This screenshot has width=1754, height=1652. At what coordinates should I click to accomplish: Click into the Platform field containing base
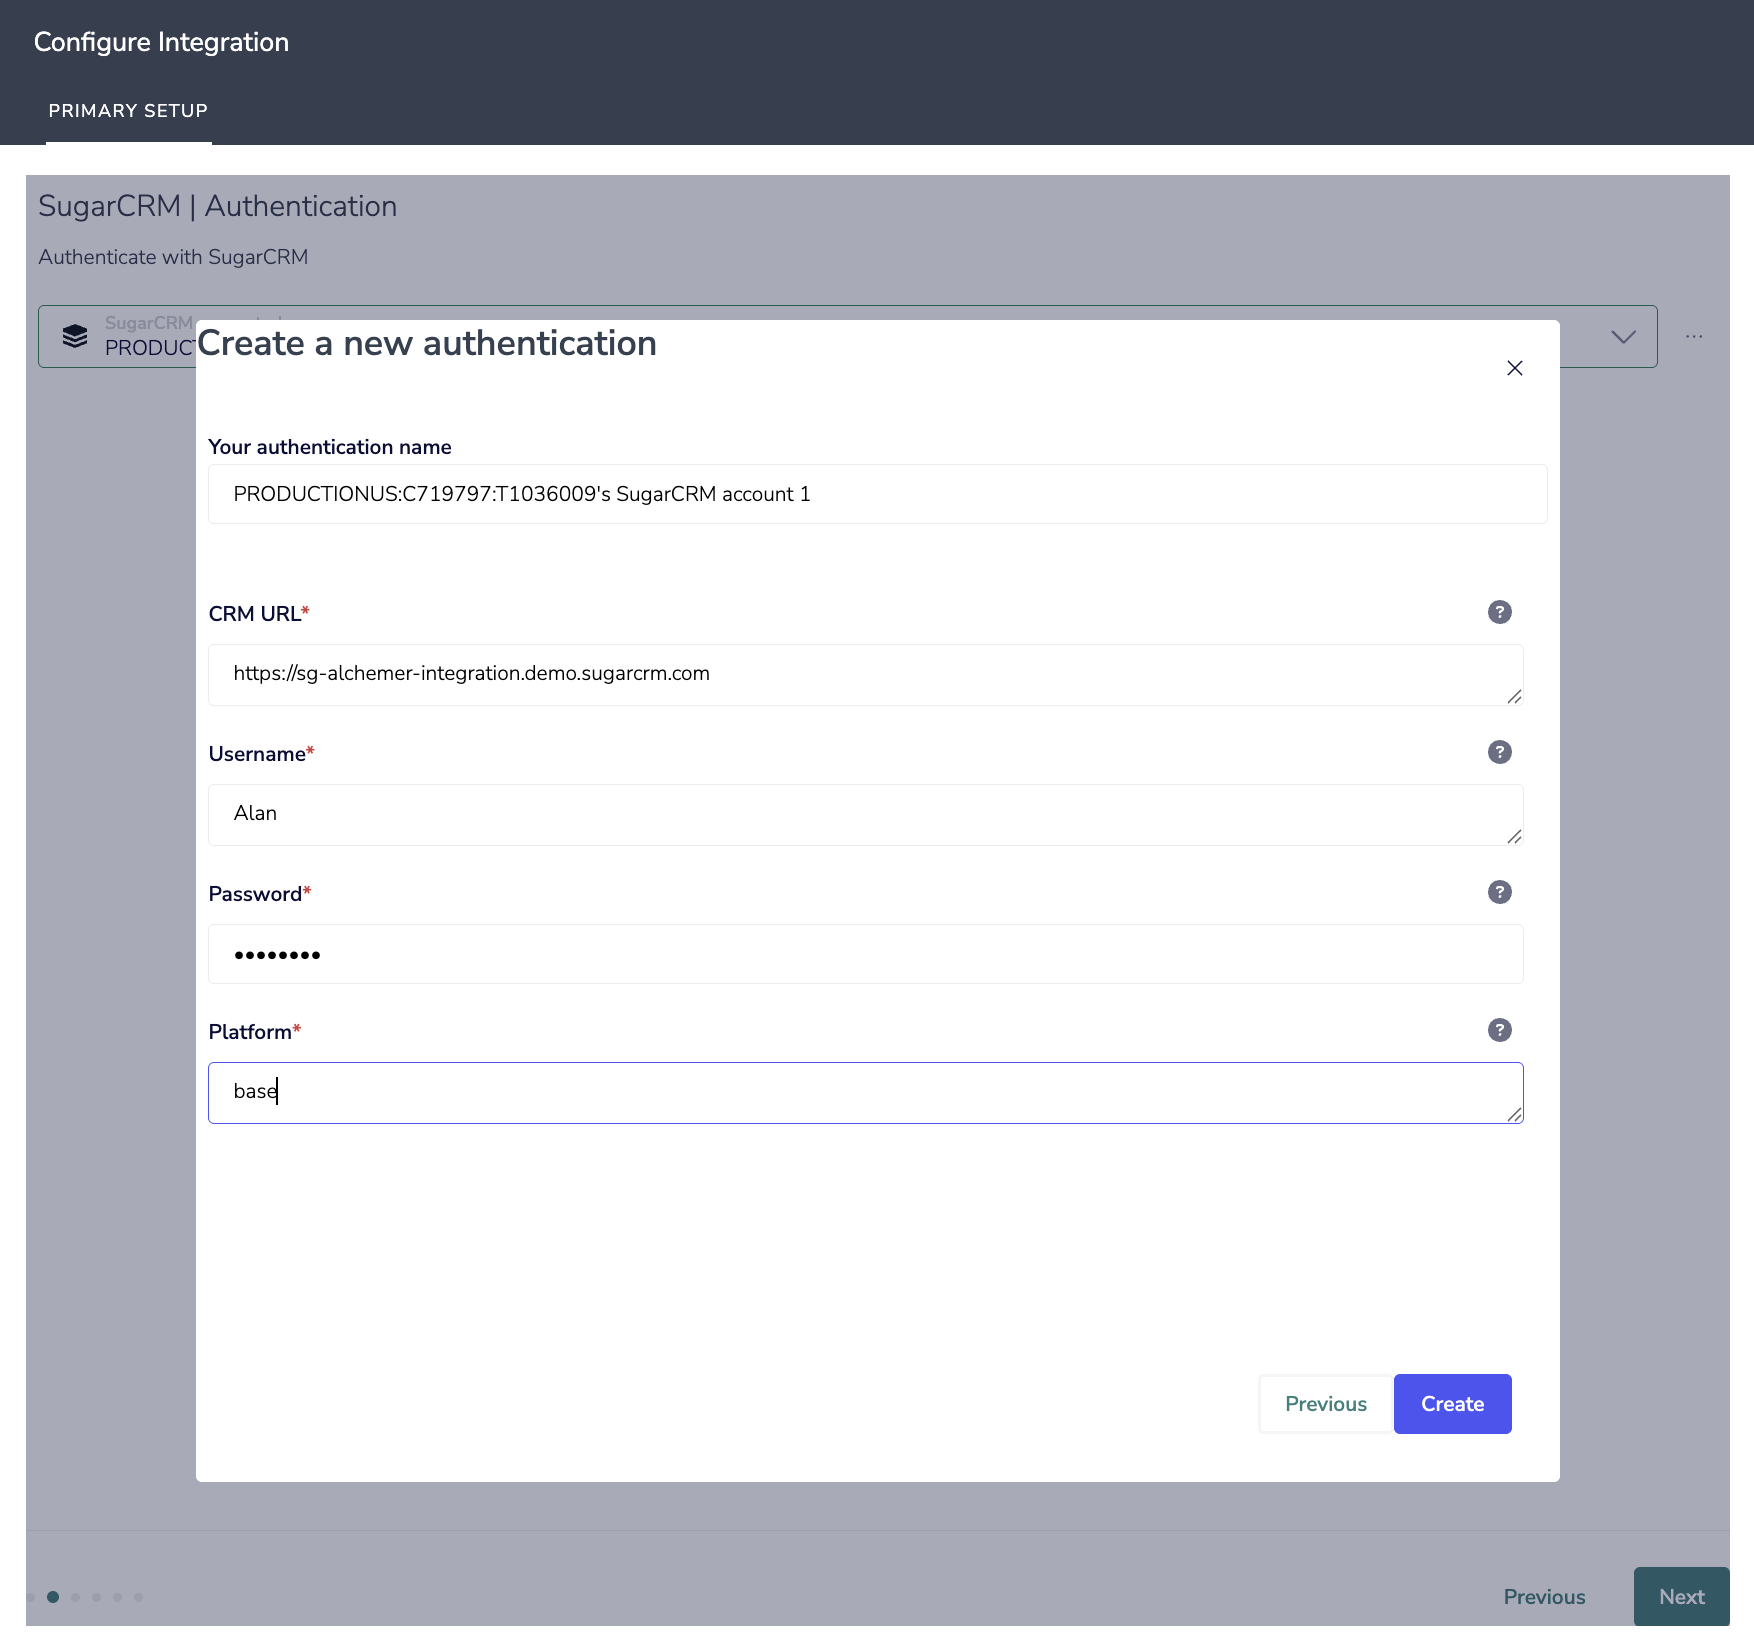865,1093
